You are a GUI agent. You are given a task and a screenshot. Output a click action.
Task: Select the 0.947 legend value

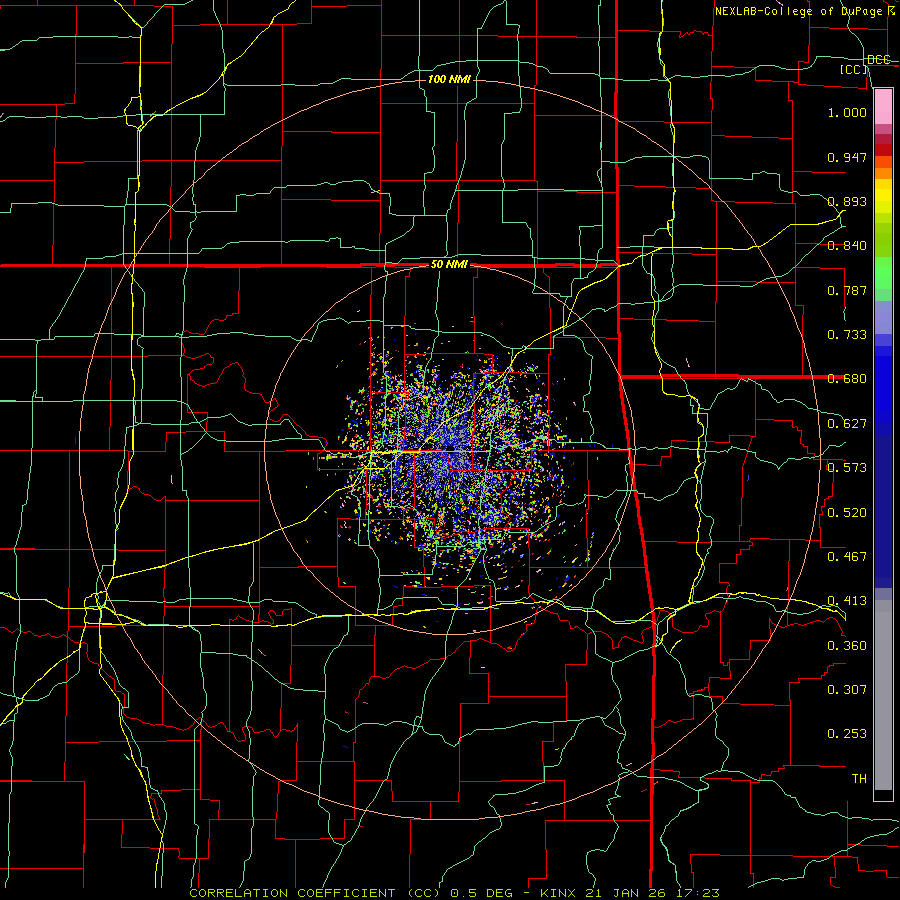click(847, 157)
